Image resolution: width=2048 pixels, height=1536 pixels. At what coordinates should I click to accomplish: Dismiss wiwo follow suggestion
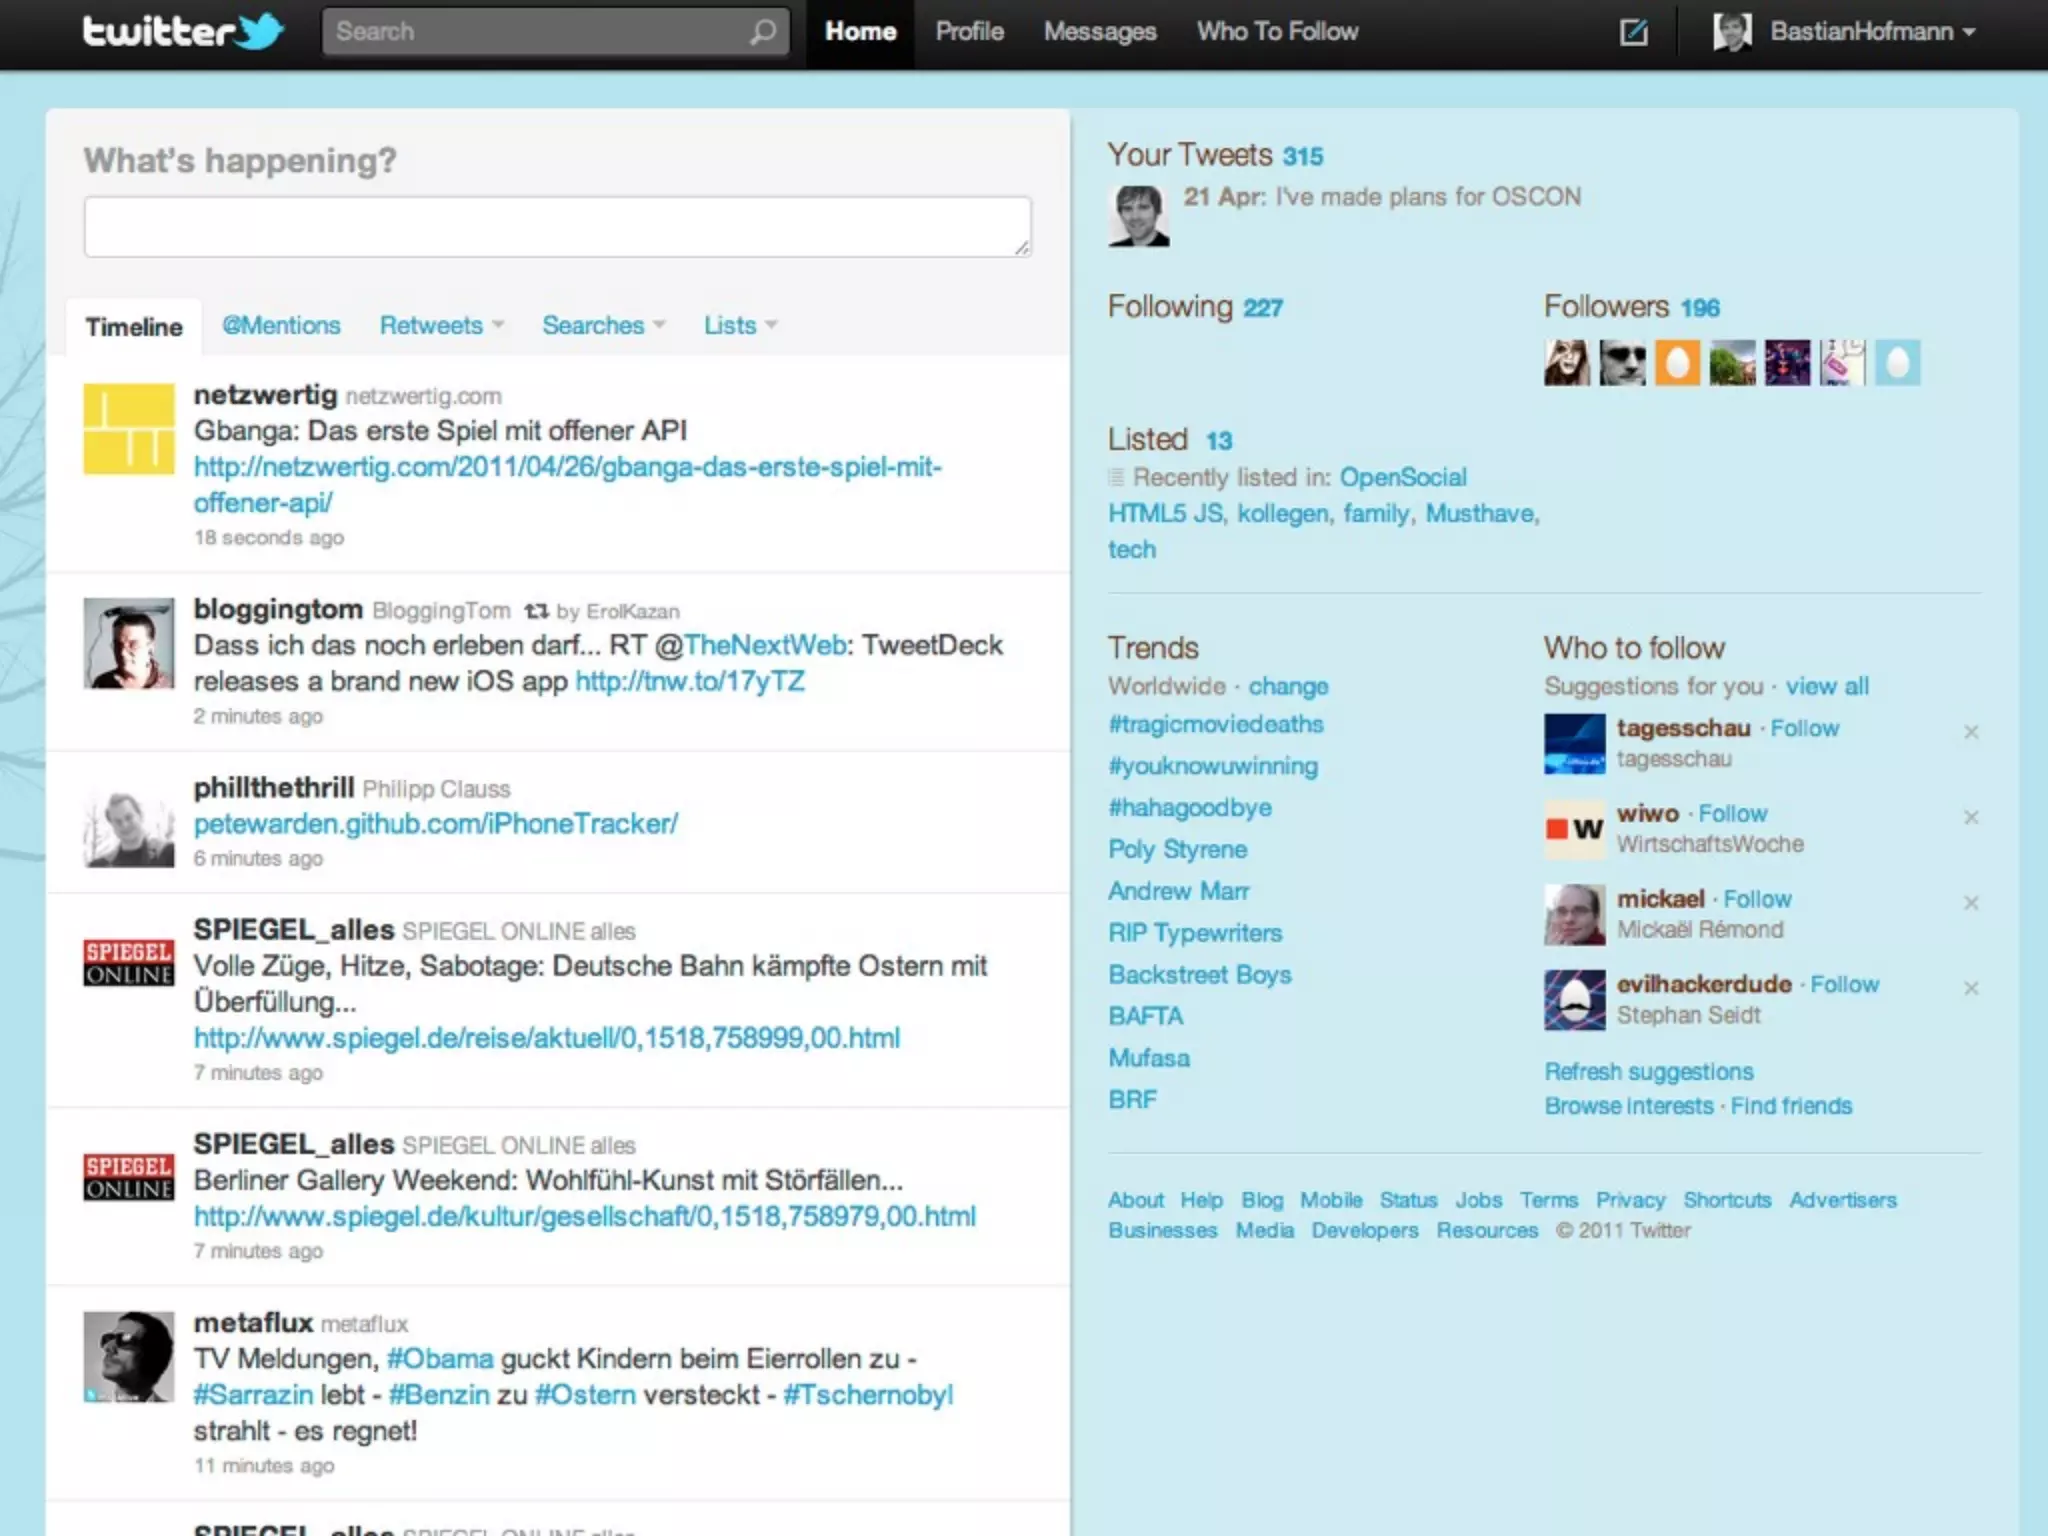(1970, 817)
